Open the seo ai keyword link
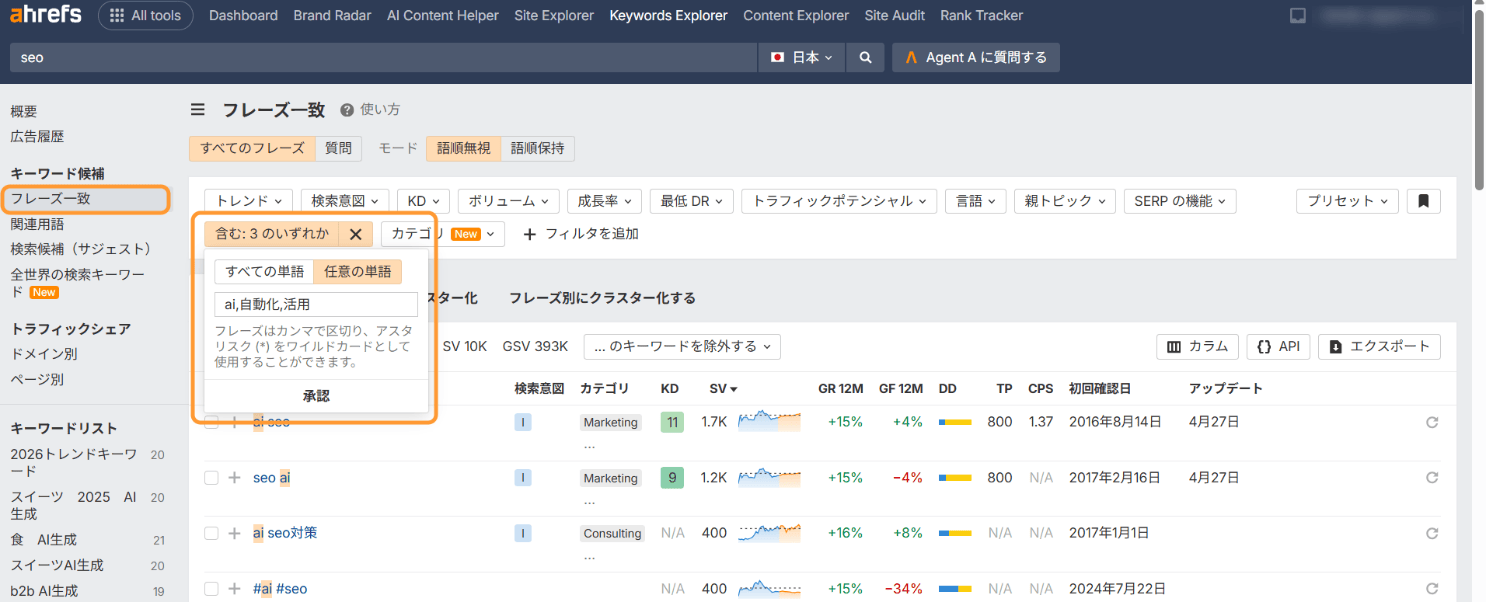 (x=272, y=478)
